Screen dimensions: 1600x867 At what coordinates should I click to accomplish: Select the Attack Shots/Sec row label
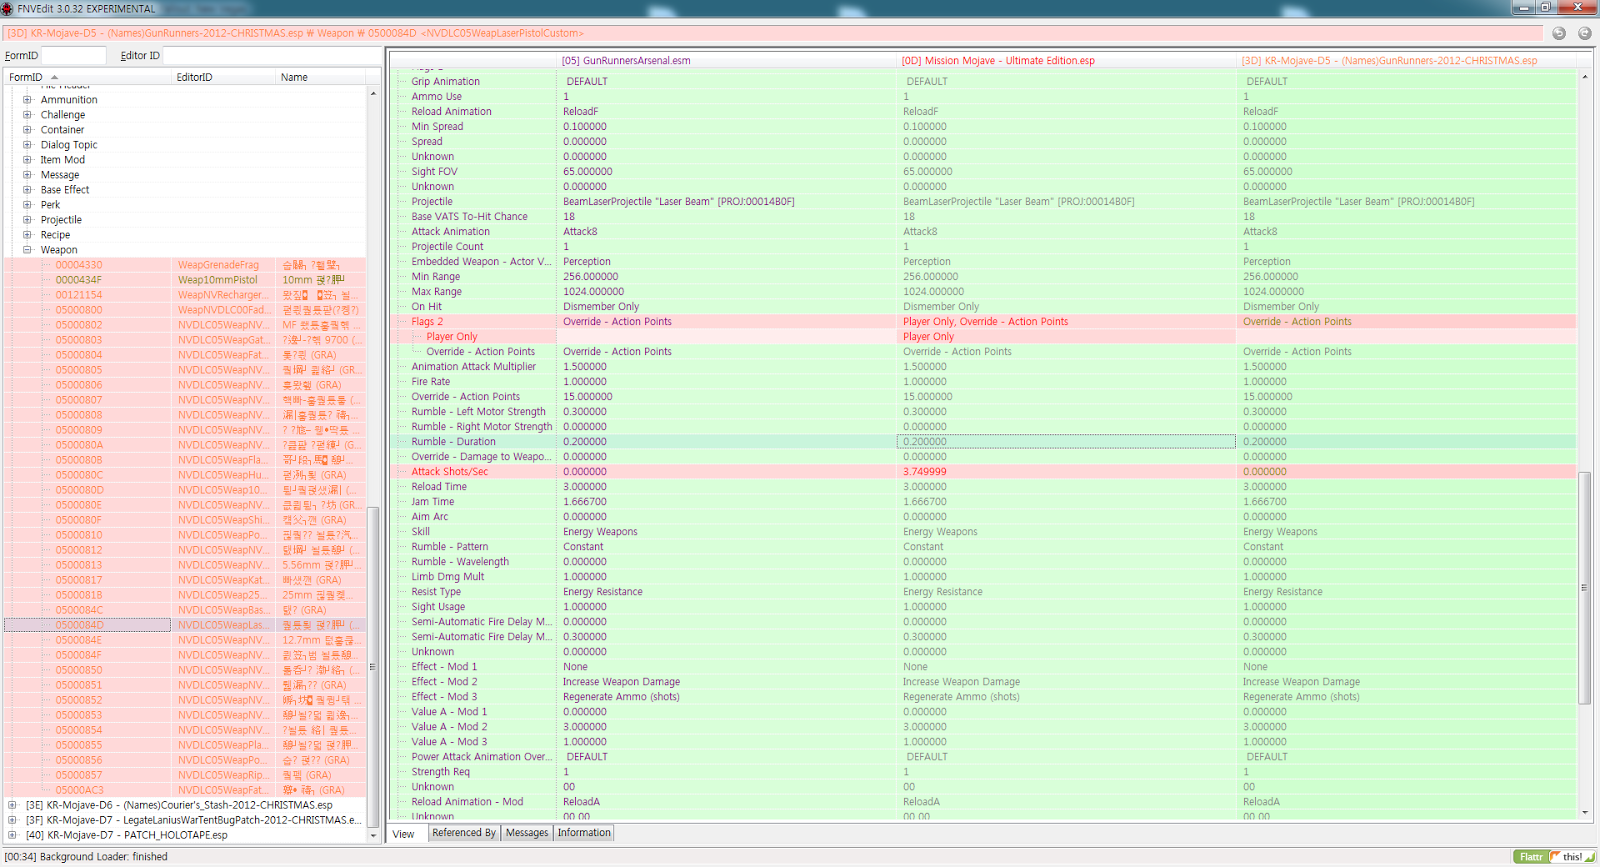[x=450, y=472]
